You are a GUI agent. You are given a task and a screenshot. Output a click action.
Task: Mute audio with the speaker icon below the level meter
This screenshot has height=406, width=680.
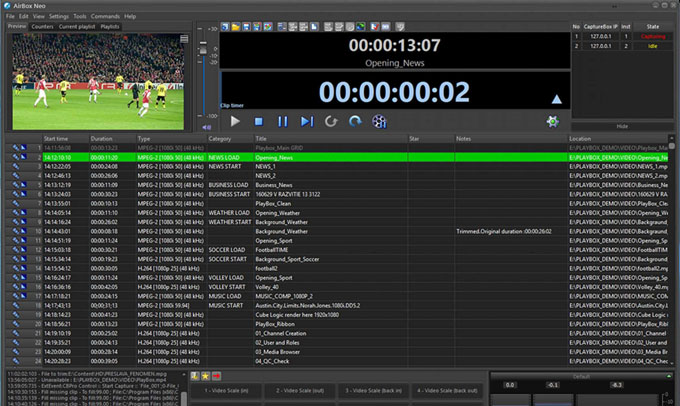(206, 127)
